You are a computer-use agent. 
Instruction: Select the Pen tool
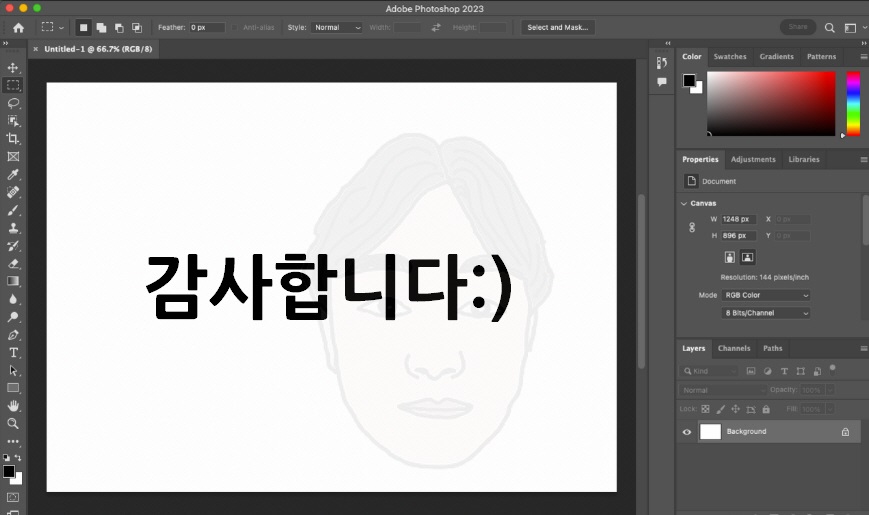click(x=13, y=335)
